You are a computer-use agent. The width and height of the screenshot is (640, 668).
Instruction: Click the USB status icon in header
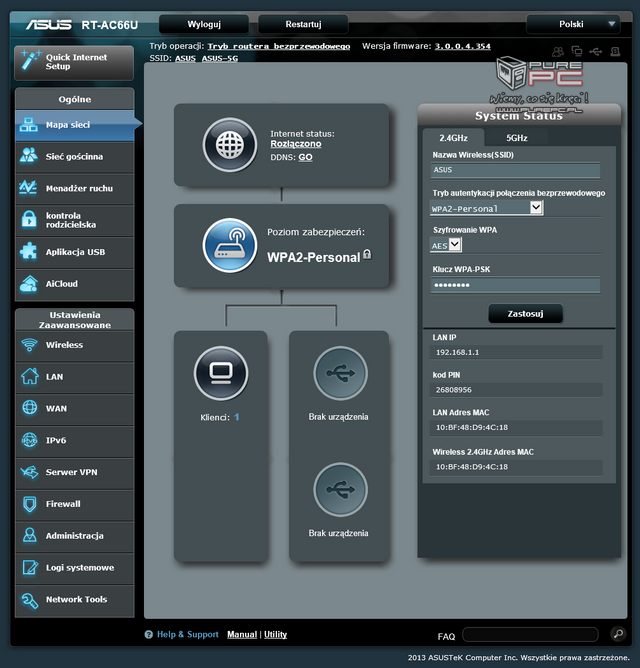pyautogui.click(x=596, y=52)
